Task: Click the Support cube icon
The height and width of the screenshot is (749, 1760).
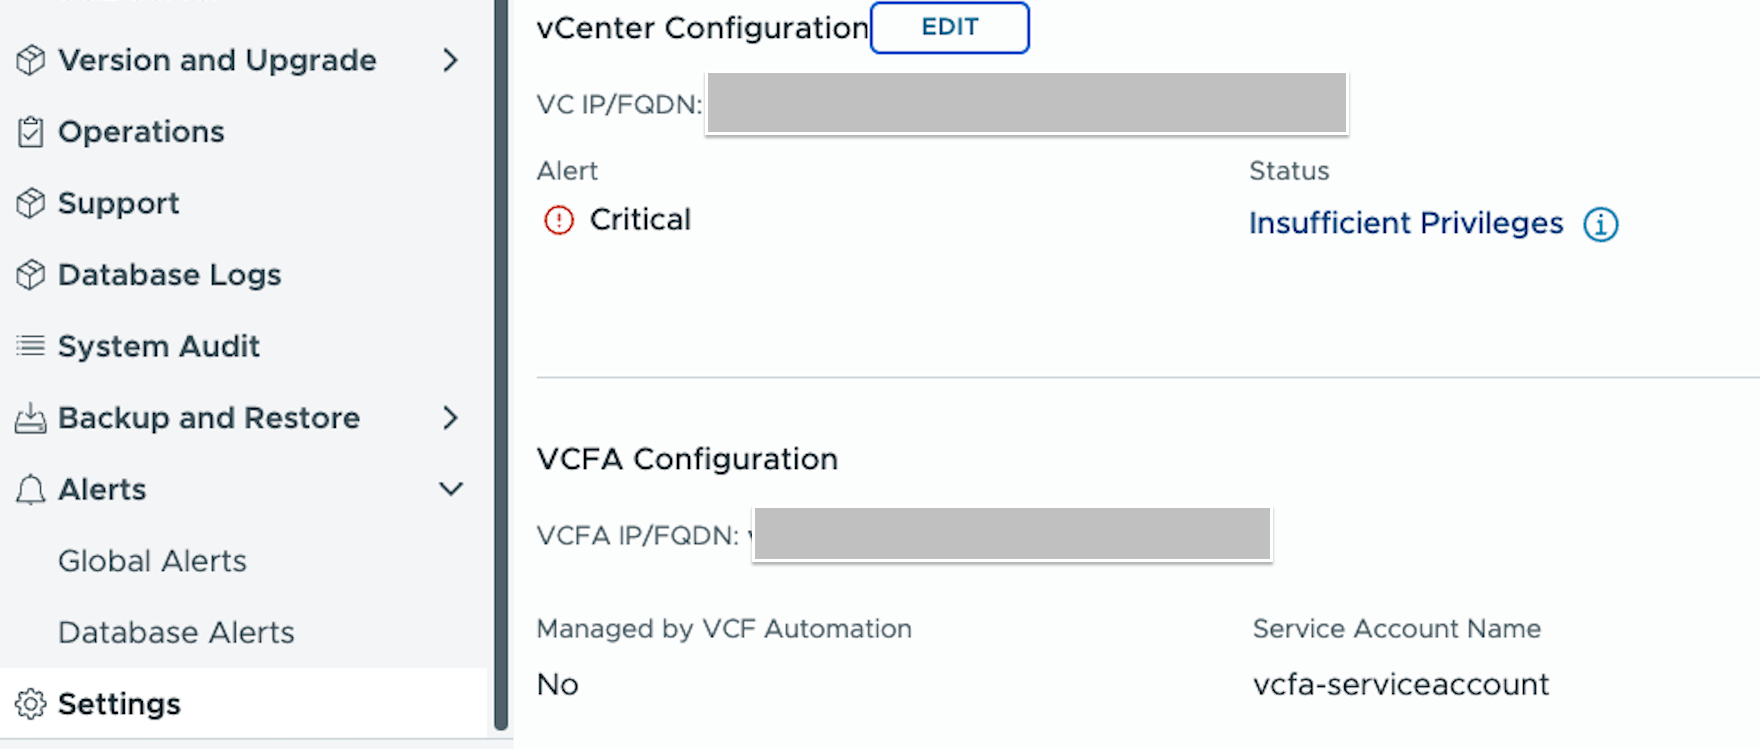Action: [x=31, y=203]
